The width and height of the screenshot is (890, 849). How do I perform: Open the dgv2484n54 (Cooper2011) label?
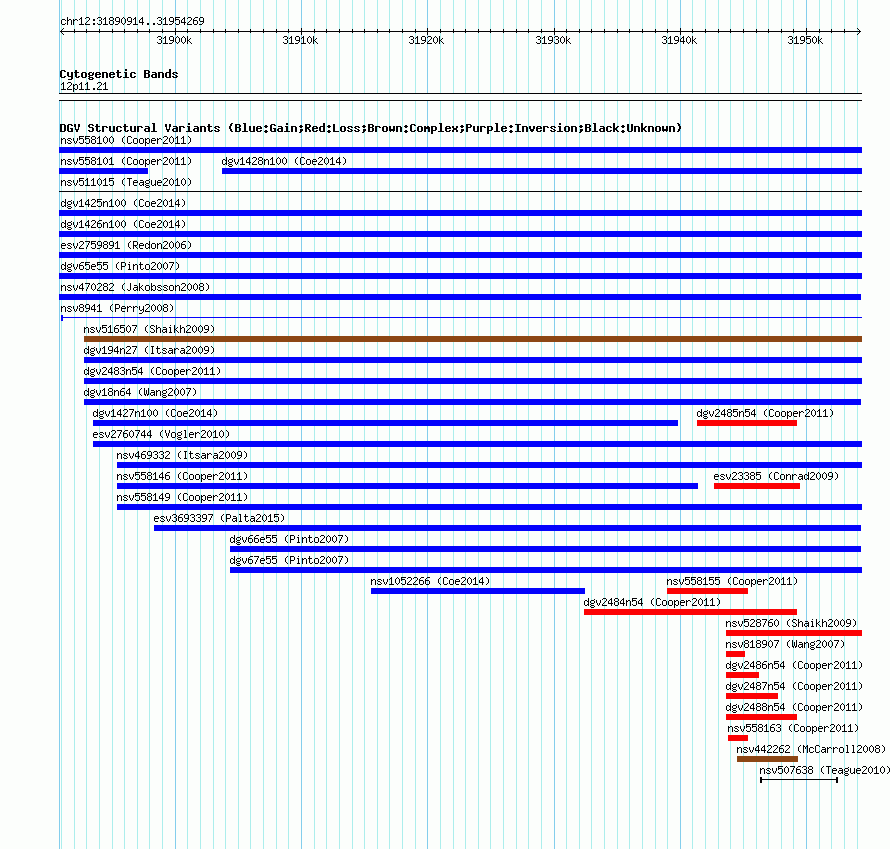tap(652, 602)
